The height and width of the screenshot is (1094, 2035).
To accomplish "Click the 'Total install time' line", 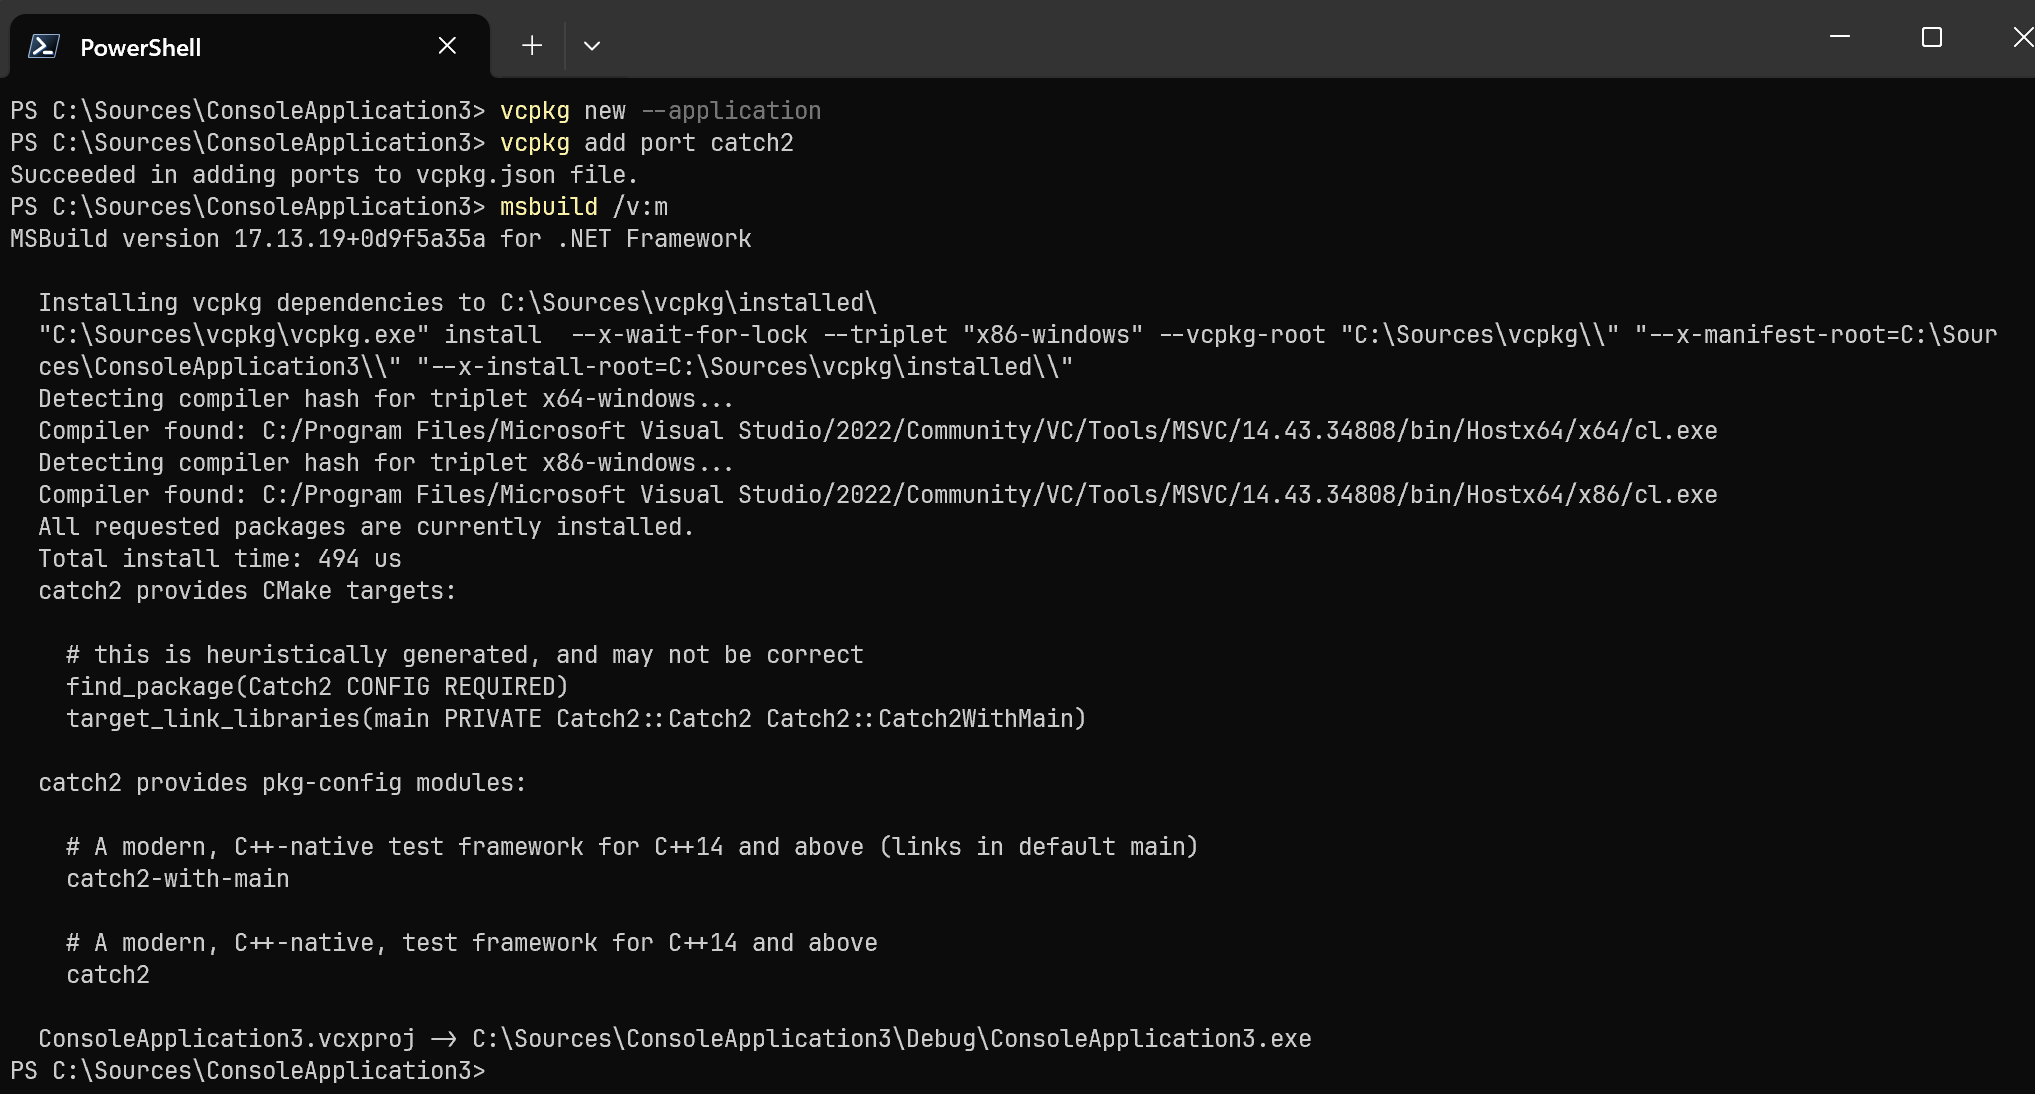I will point(220,559).
